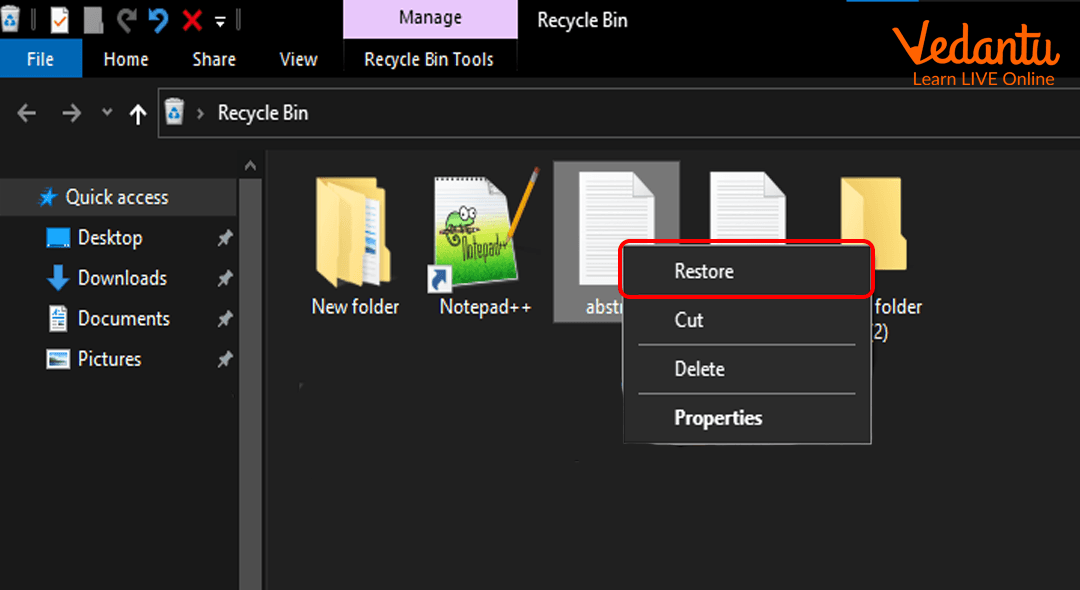Screen dimensions: 1080x590
Task: Click the gray Redo arrow icon
Action: 125,19
